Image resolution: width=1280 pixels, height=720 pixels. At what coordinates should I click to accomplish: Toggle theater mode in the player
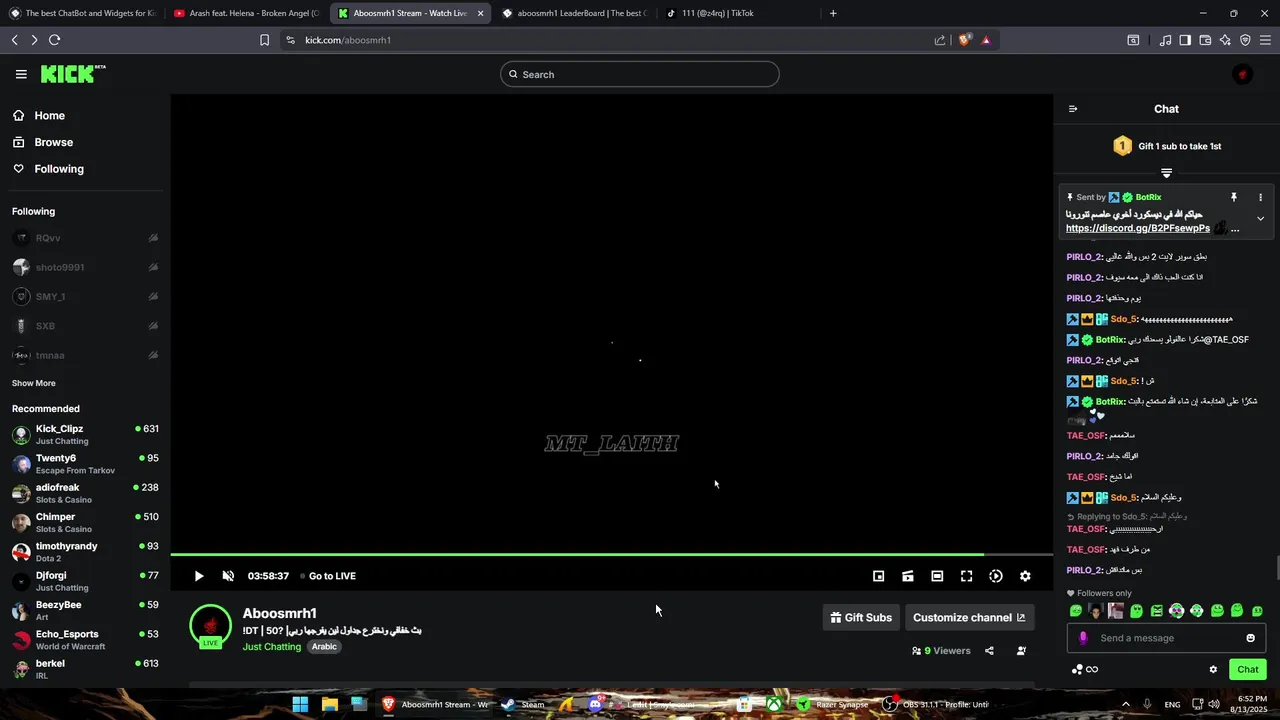(937, 576)
